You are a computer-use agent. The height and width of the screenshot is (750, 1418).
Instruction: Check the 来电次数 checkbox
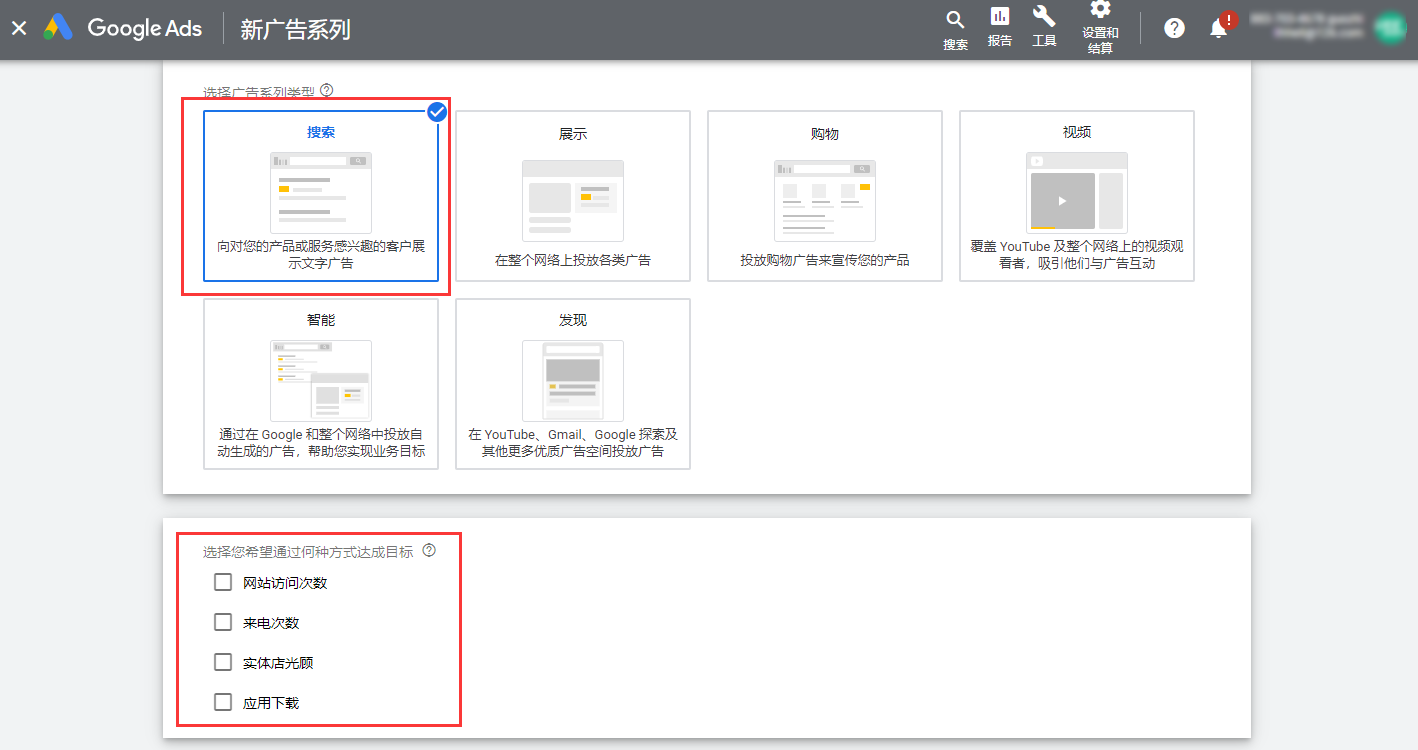click(x=223, y=622)
